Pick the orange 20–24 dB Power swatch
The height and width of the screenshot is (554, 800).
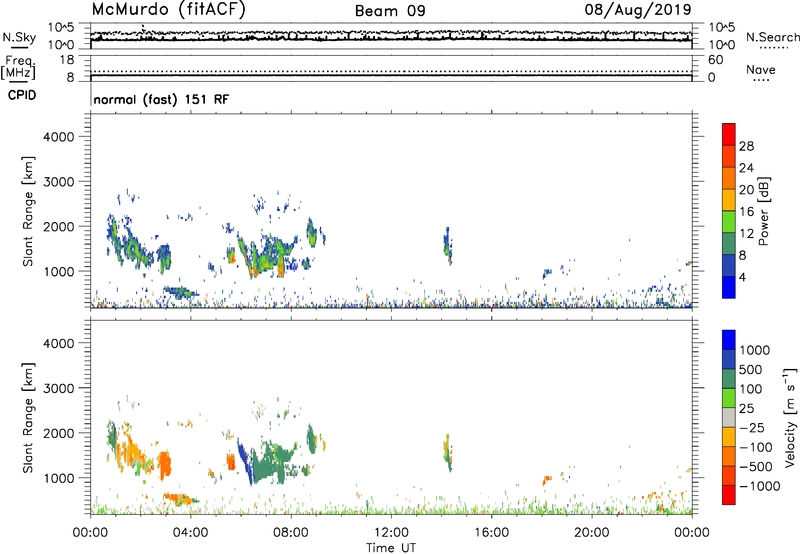[729, 178]
